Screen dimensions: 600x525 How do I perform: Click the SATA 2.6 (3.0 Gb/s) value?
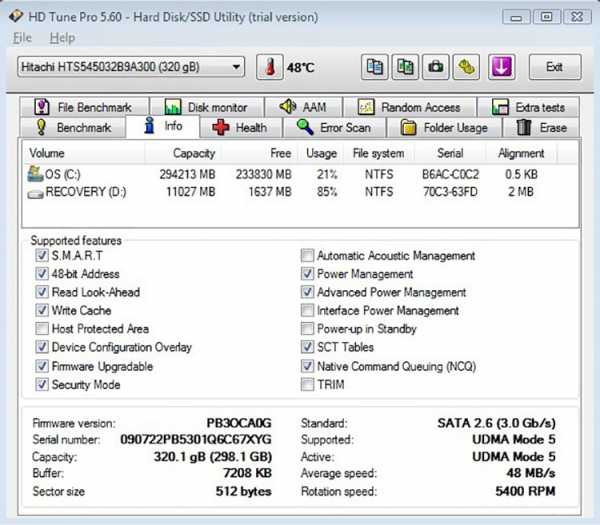pyautogui.click(x=496, y=423)
